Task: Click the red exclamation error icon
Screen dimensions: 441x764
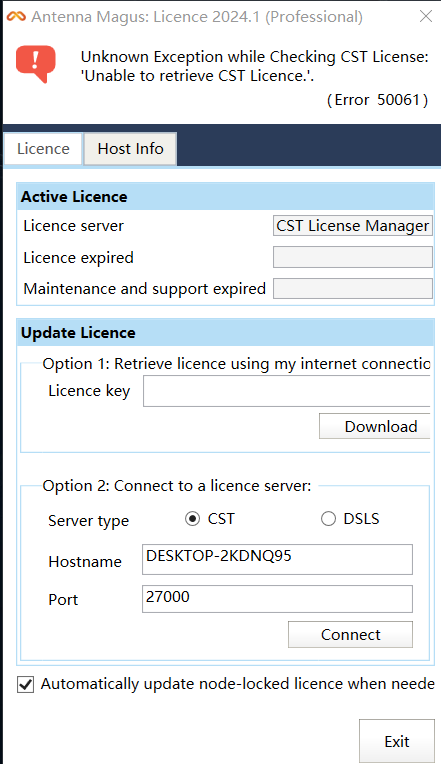Action: pyautogui.click(x=36, y=64)
